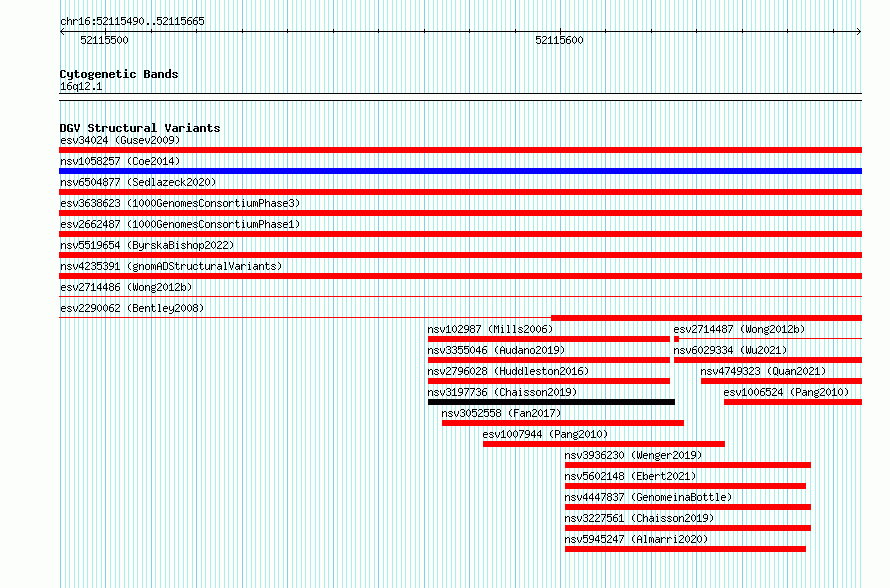Click the nsv3355046 (Audano2019) label
Image resolution: width=890 pixels, height=588 pixels.
click(496, 350)
